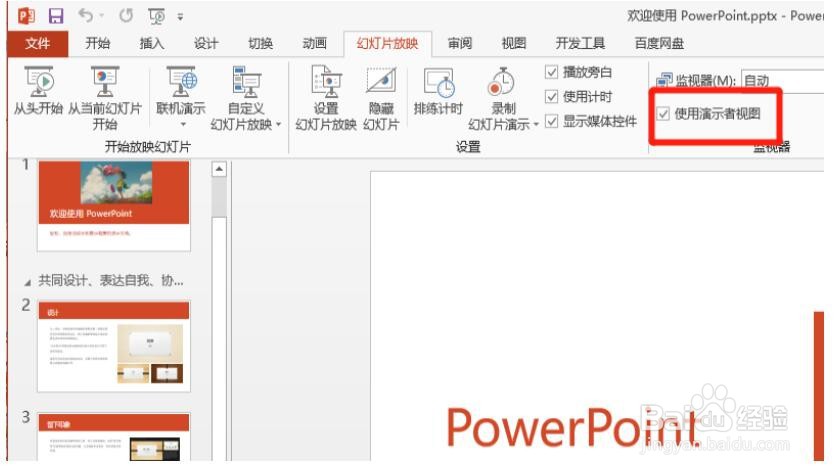Open 自定义幻灯片放映 menu
This screenshot has width=835, height=473.
245,99
